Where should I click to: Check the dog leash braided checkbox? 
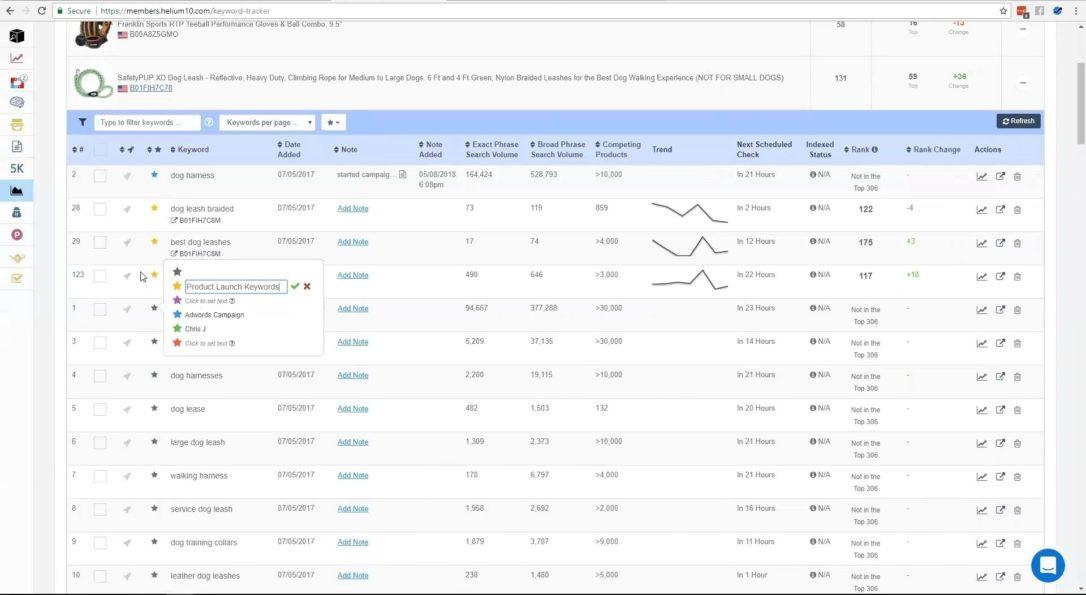100,209
